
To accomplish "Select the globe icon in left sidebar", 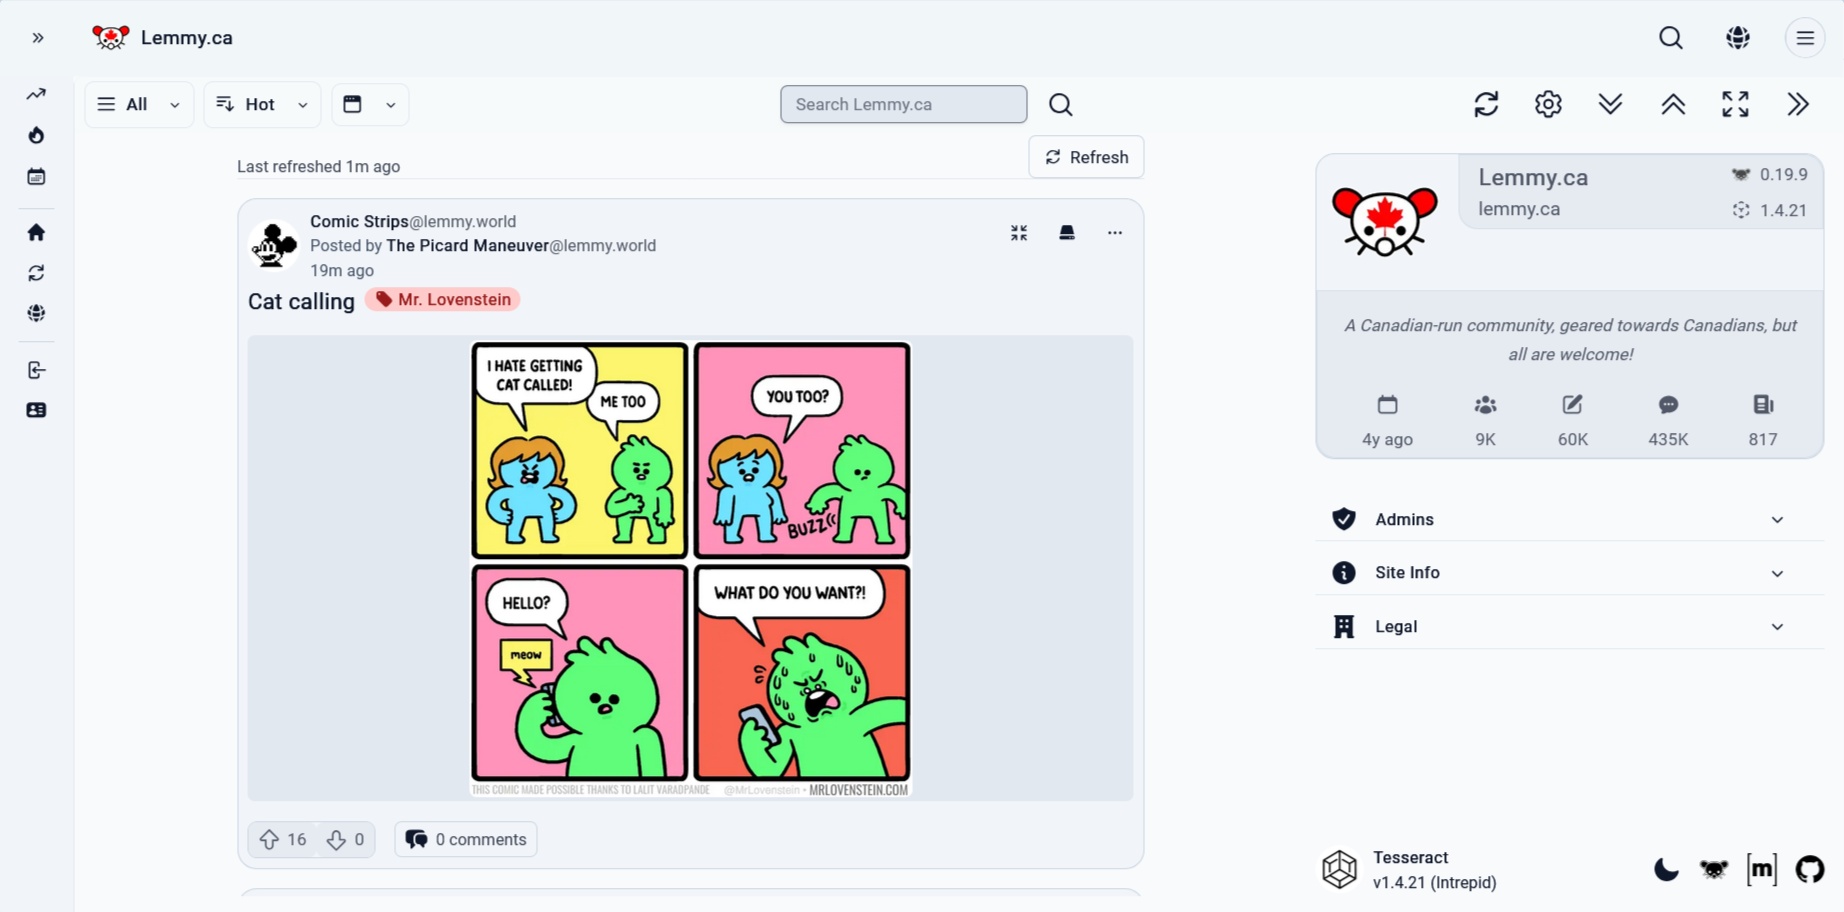I will 36,313.
